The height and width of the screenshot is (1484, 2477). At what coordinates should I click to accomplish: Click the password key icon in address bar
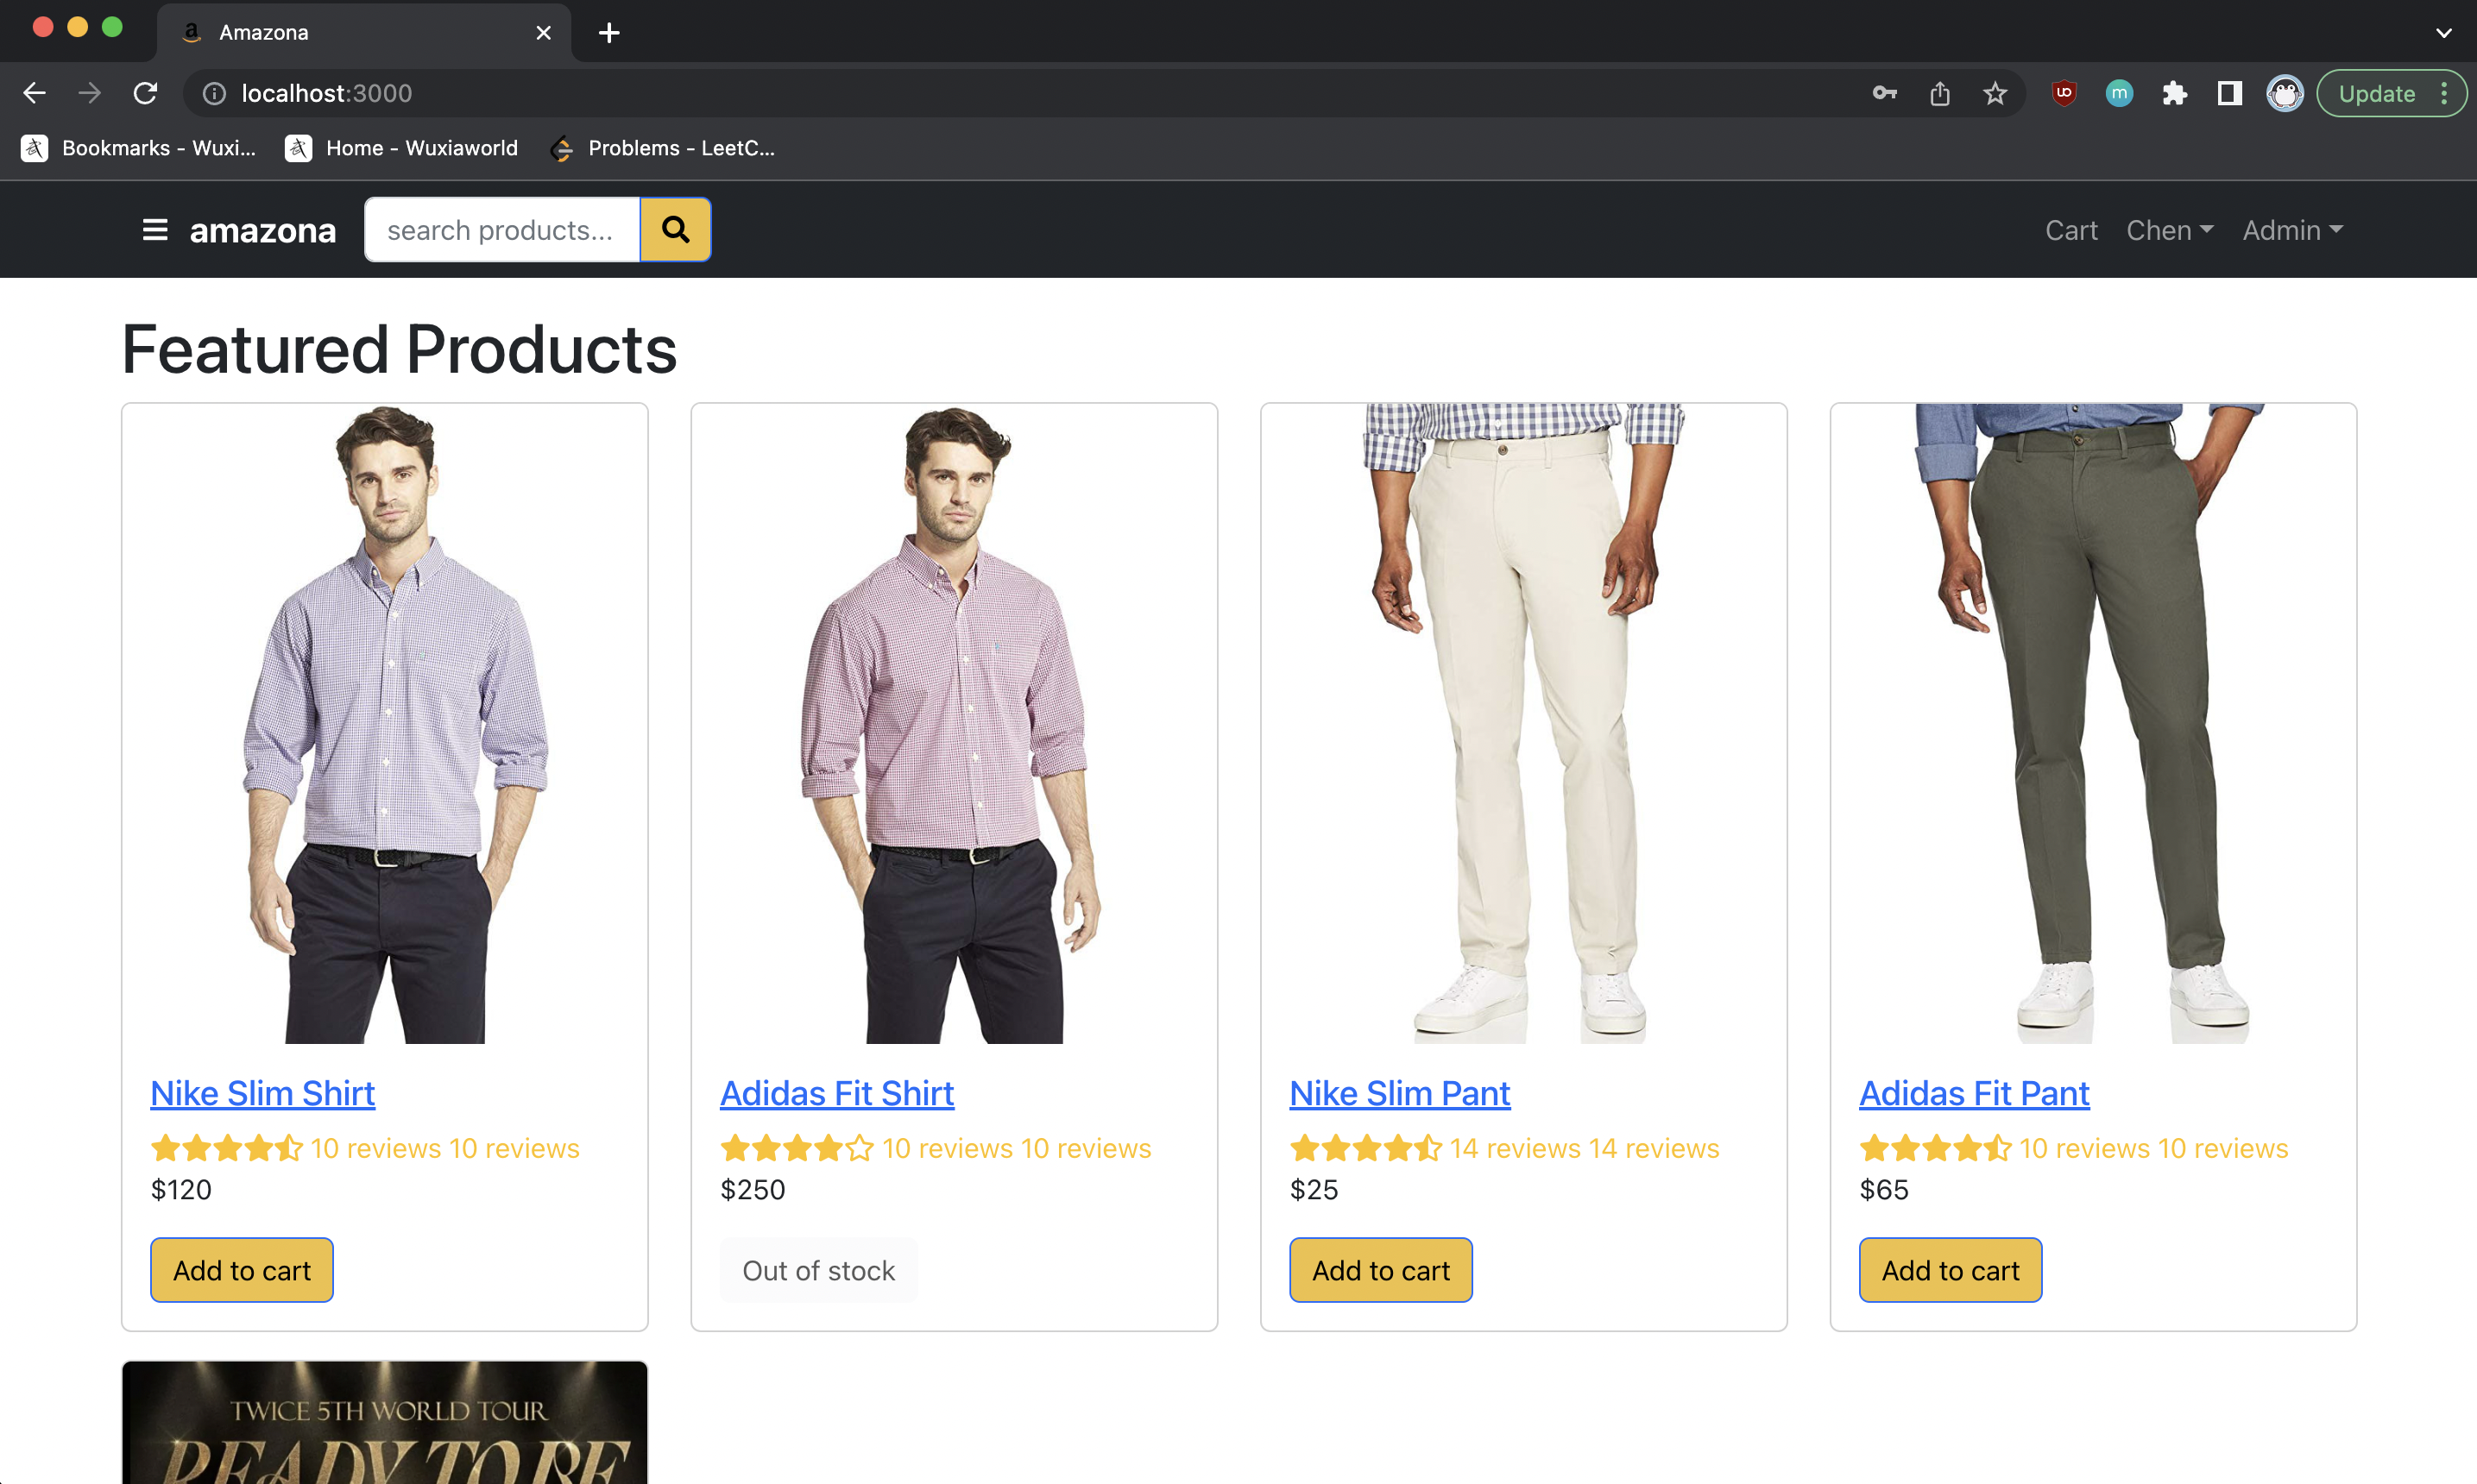pos(1884,93)
